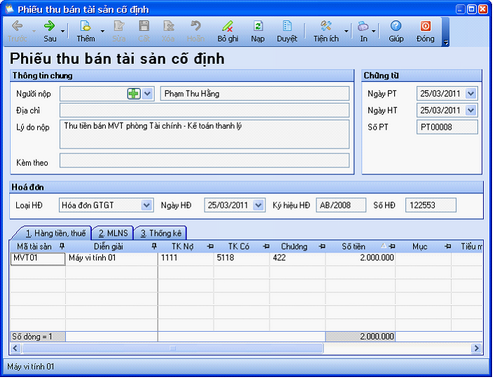493x378 pixels.
Task: Open Ngày PT date dropdown
Action: pos(471,94)
